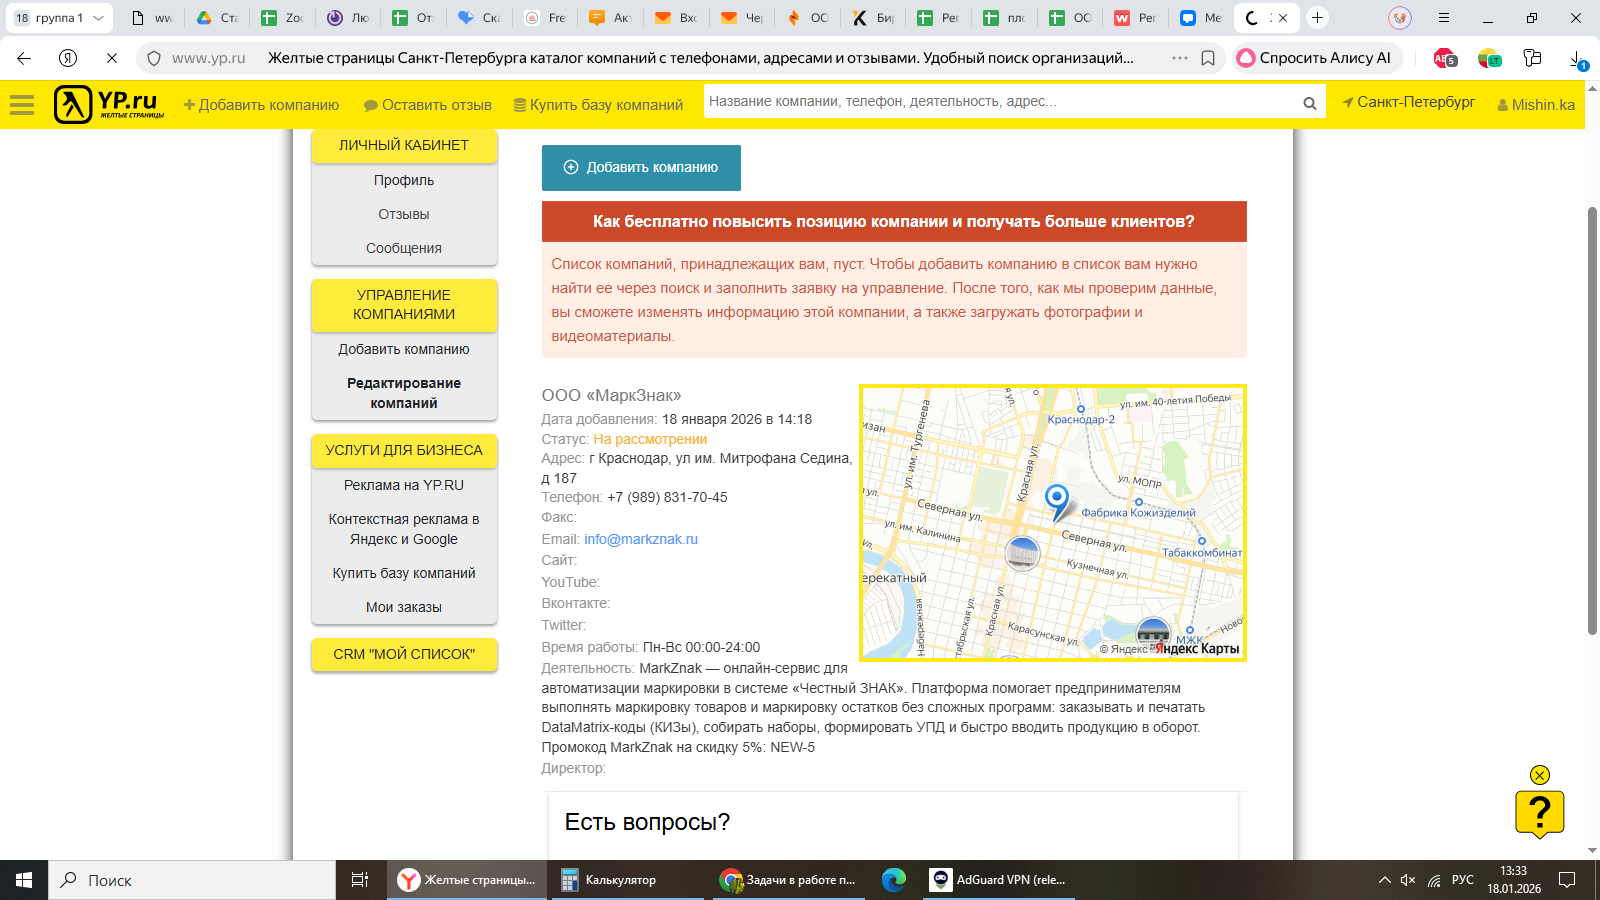
Task: Open browser downloads arrow icon
Action: (1577, 59)
